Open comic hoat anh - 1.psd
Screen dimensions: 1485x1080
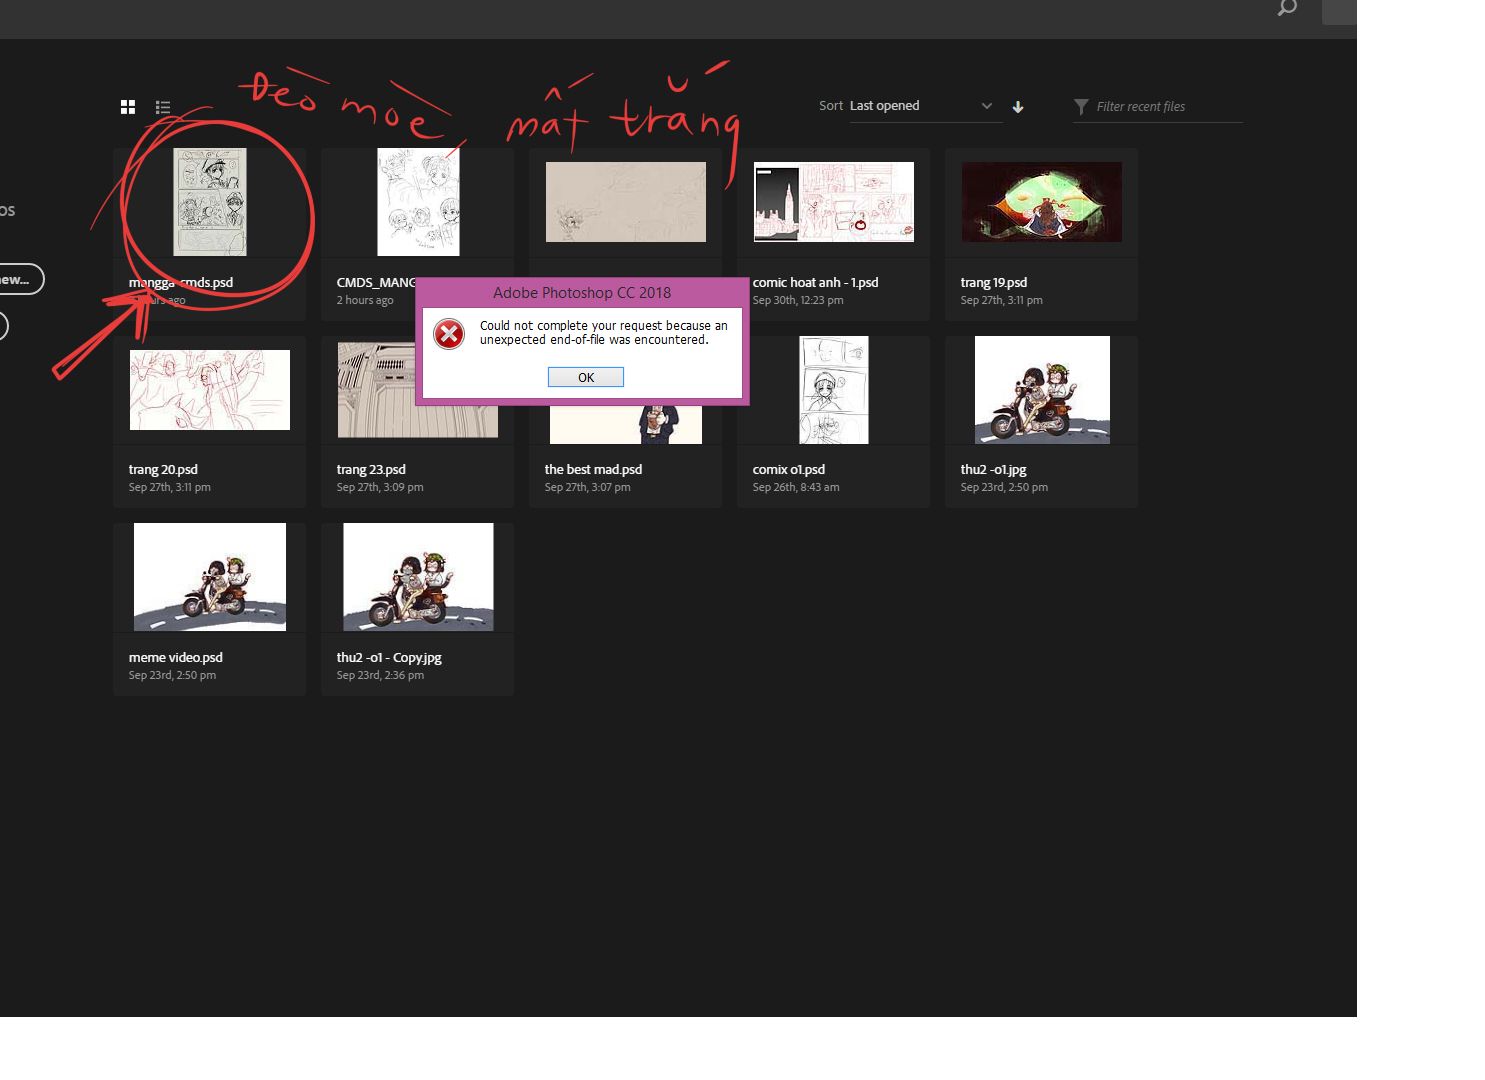833,202
